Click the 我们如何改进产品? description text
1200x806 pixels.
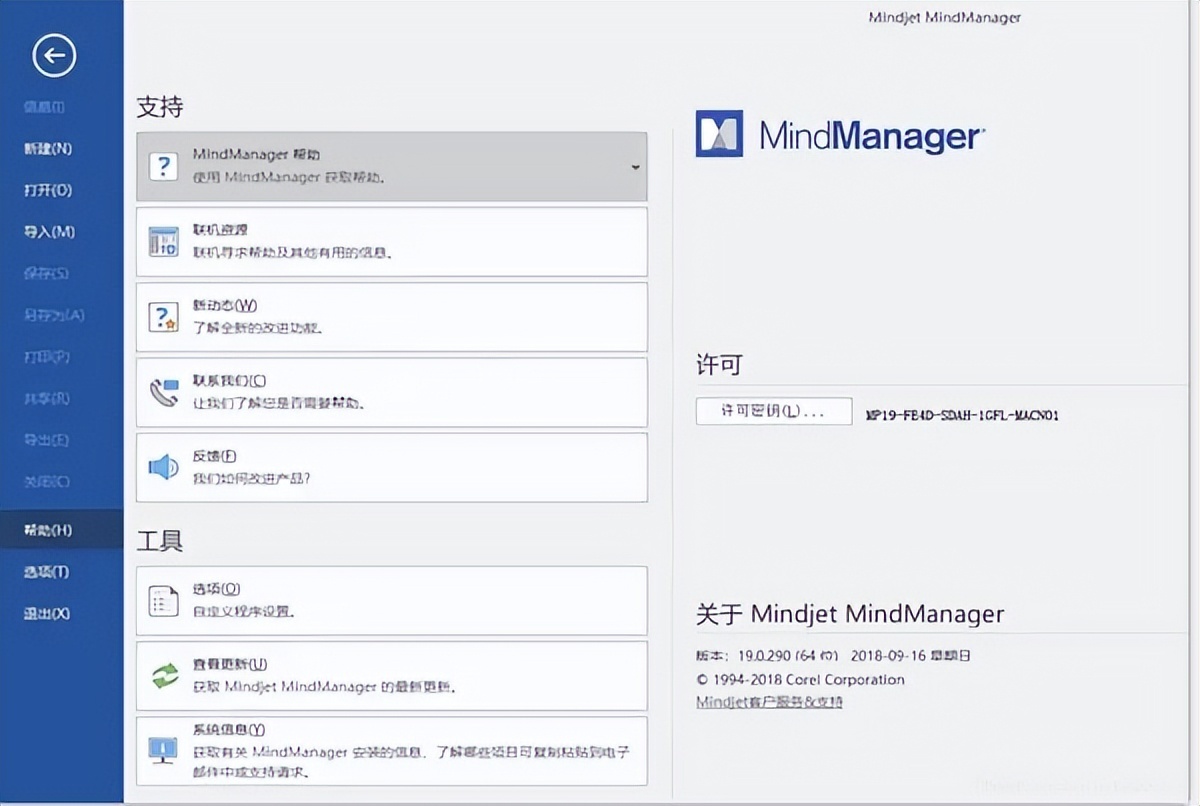[x=251, y=478]
